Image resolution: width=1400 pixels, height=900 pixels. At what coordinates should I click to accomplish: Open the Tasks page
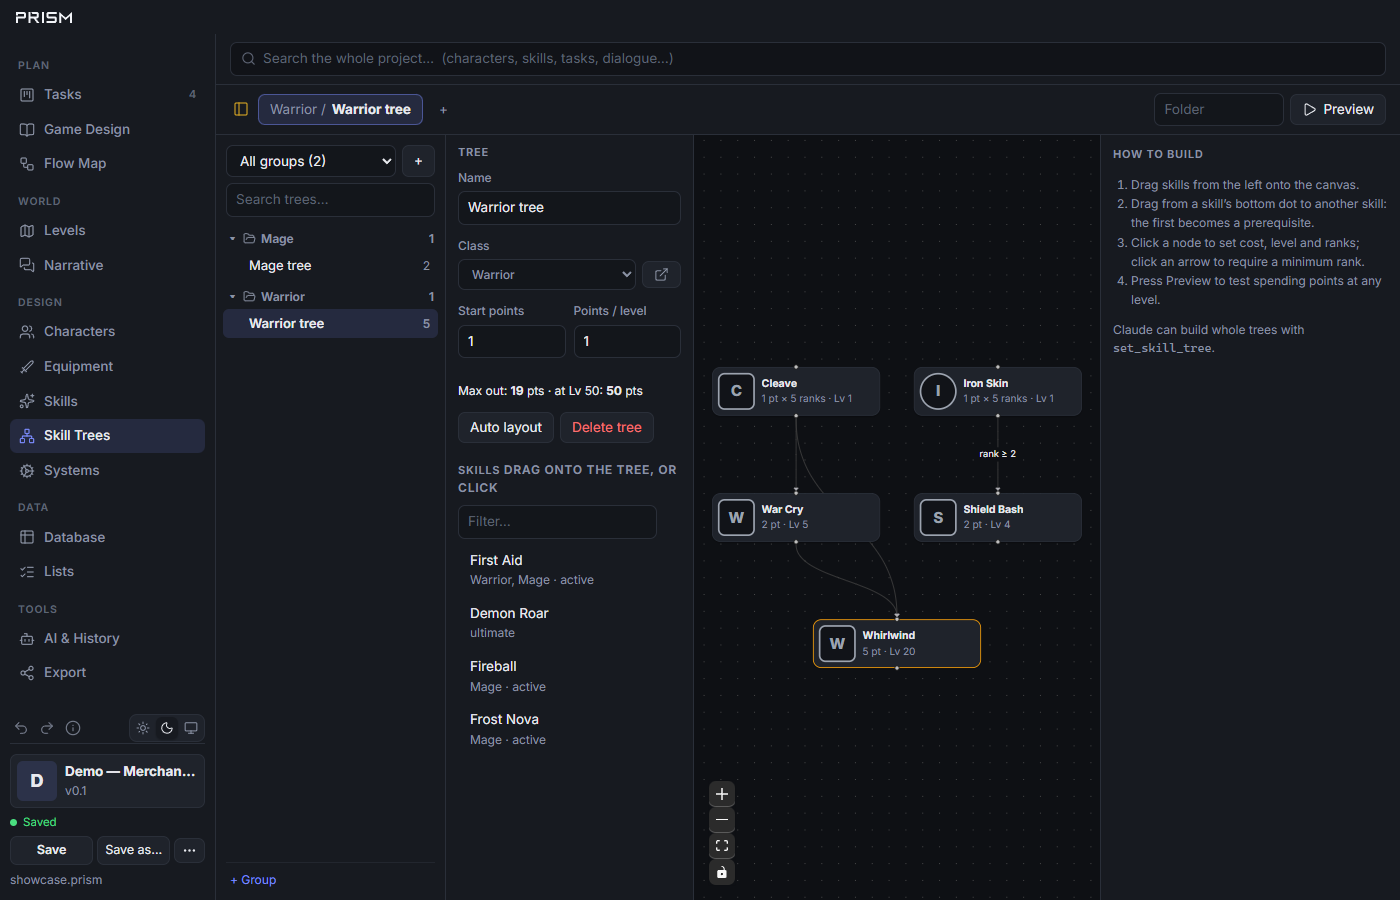[x=107, y=94]
